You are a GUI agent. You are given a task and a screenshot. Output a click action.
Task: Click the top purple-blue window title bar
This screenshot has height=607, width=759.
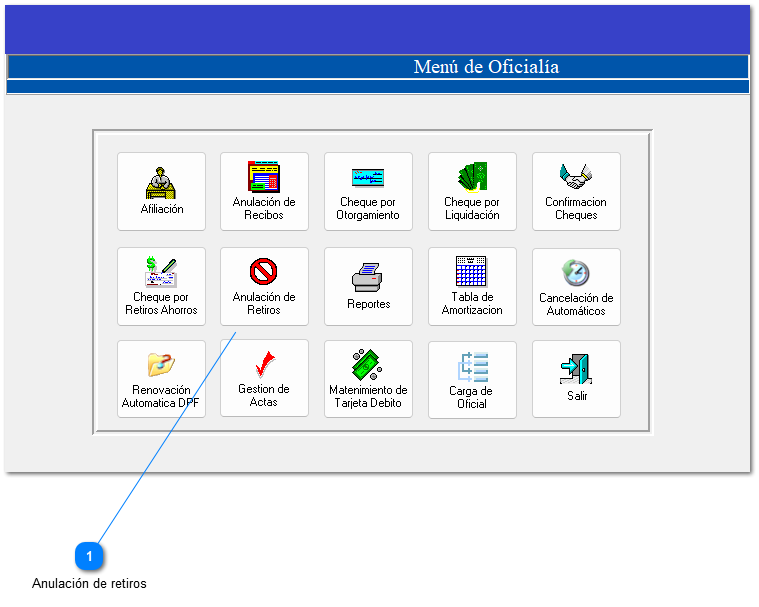pos(377,28)
